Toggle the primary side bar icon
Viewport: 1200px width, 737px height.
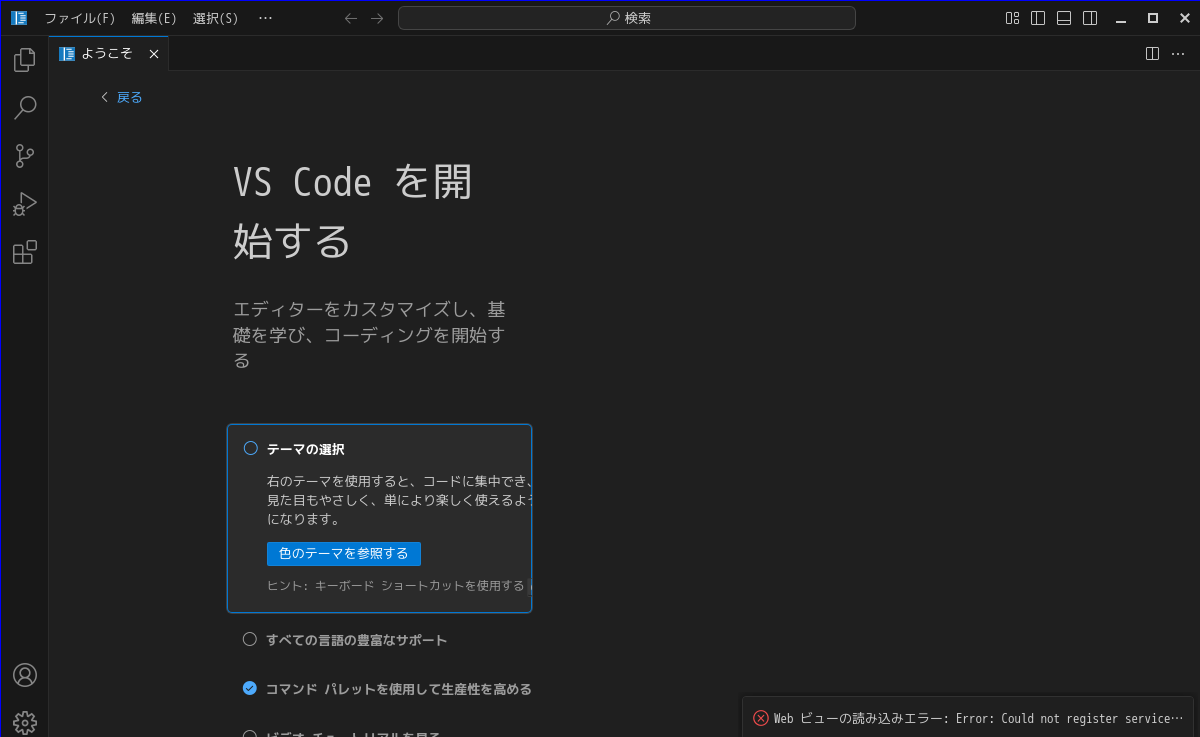tap(1038, 18)
